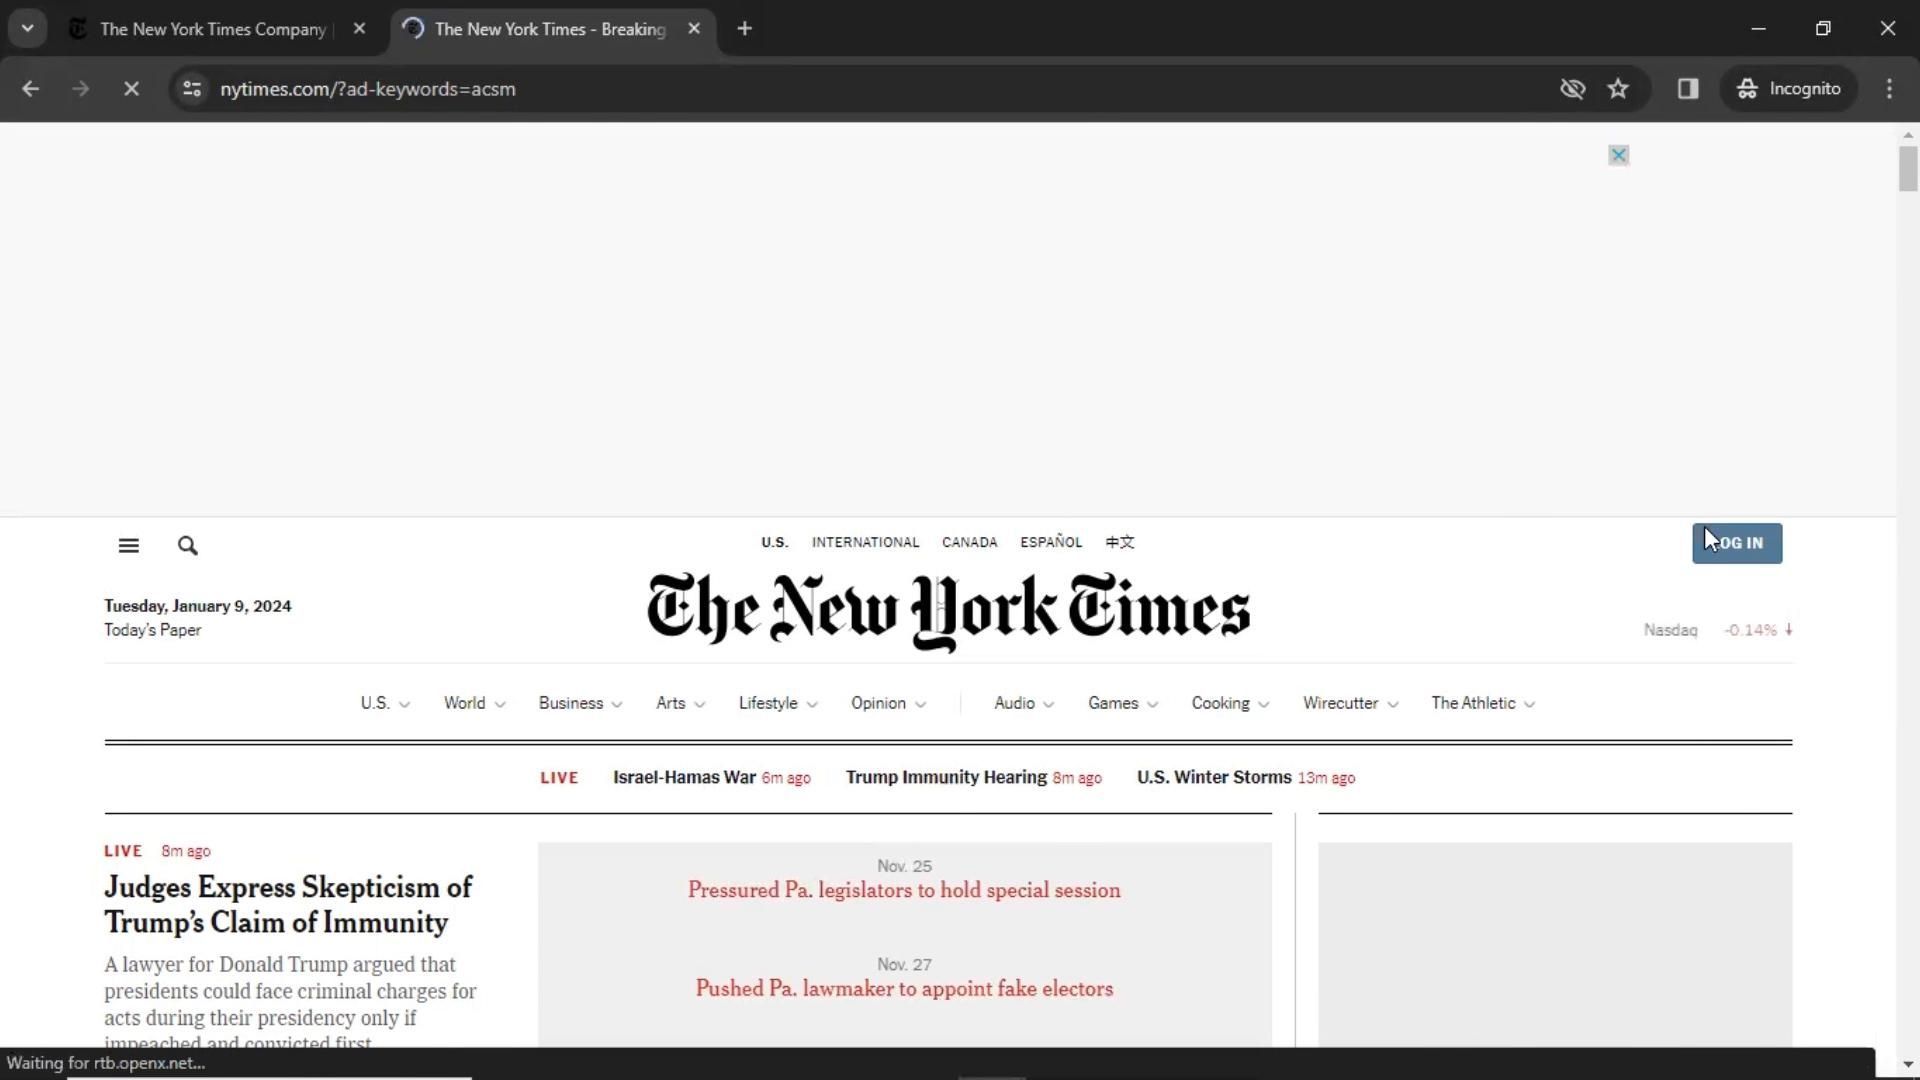The image size is (1920, 1080).
Task: Open the hamburger sections menu
Action: [x=128, y=546]
